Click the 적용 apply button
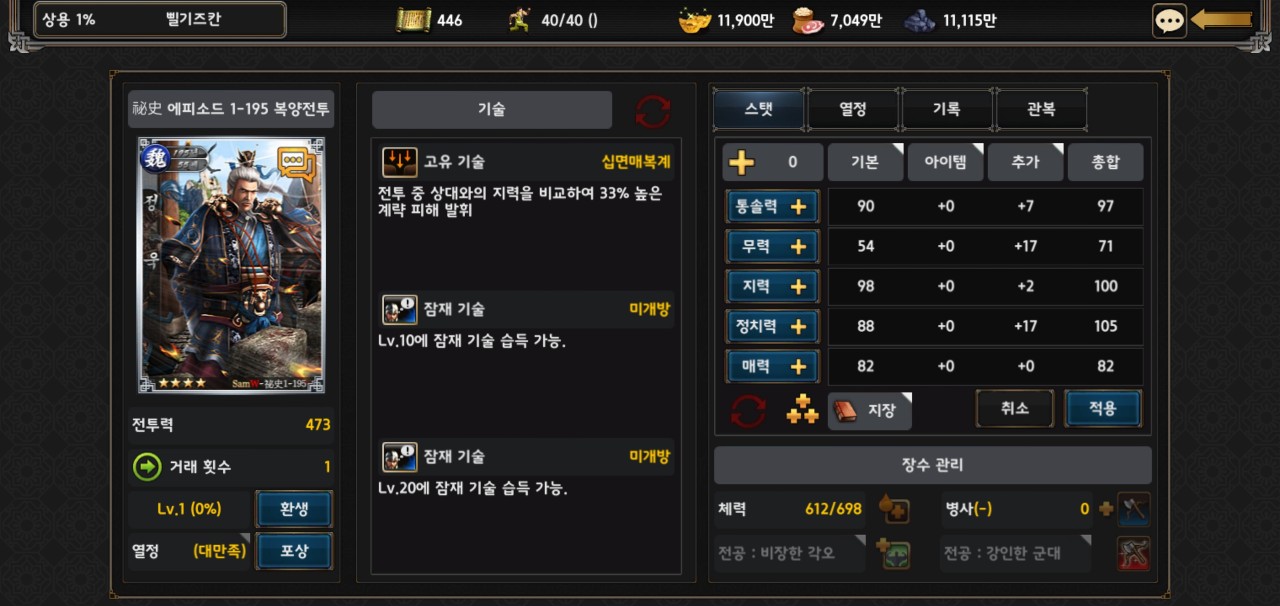Image resolution: width=1280 pixels, height=606 pixels. pos(1102,409)
